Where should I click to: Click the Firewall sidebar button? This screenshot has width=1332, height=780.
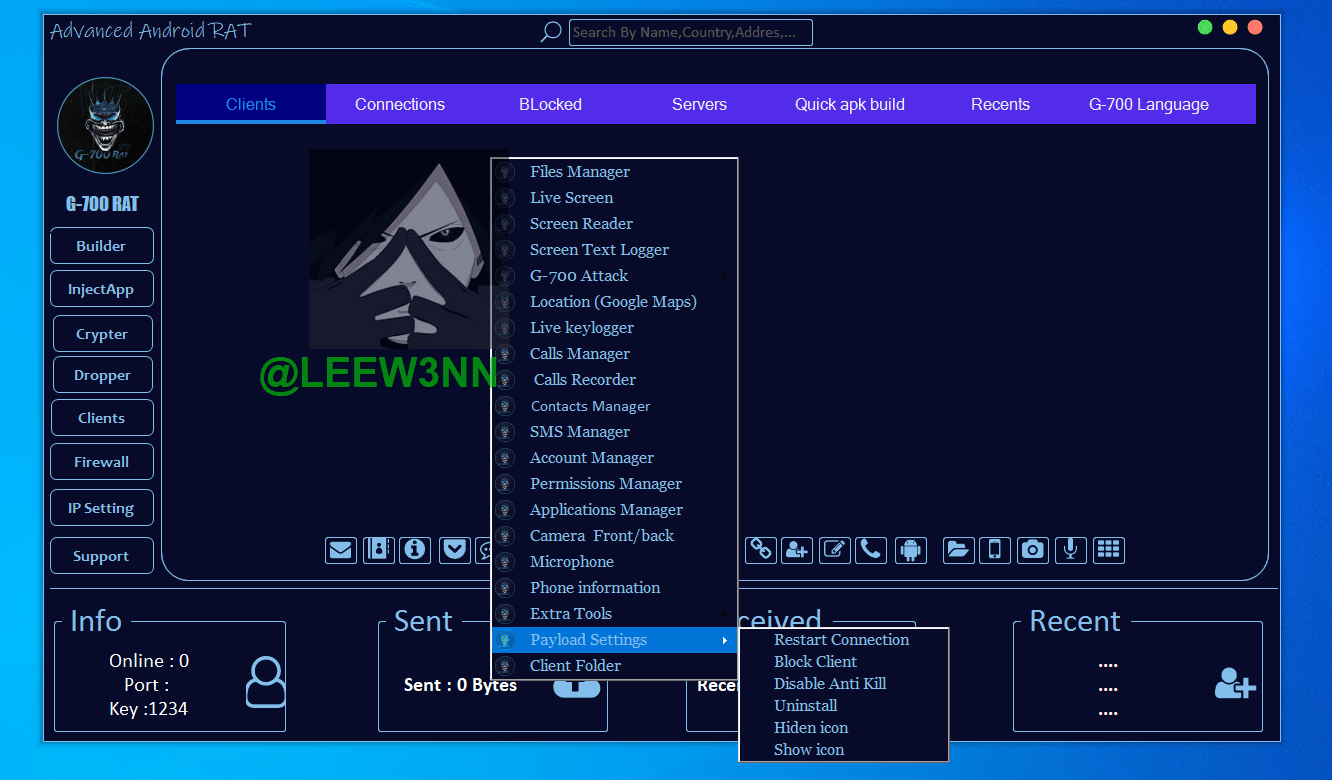click(x=102, y=462)
